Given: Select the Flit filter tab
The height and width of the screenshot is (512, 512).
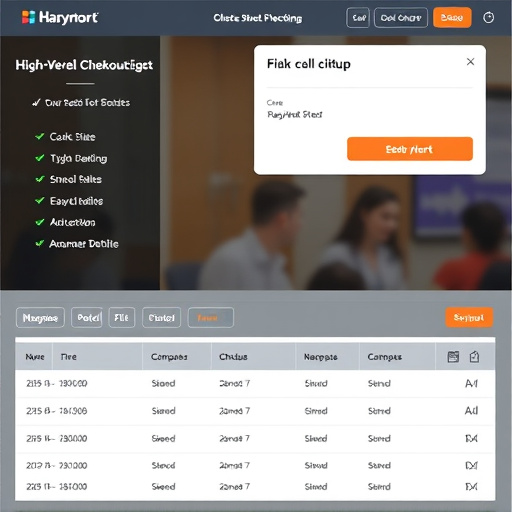Looking at the screenshot, I should [x=122, y=318].
